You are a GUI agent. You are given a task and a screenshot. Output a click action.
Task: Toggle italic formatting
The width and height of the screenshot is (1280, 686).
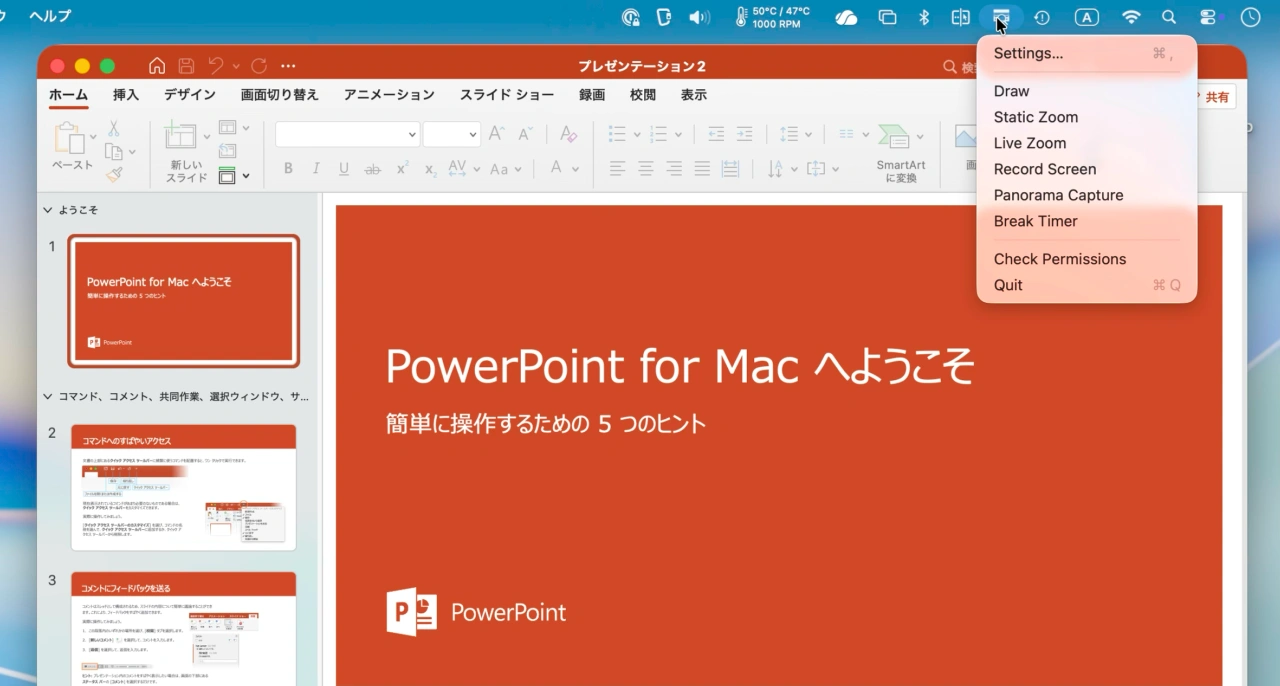pyautogui.click(x=316, y=169)
